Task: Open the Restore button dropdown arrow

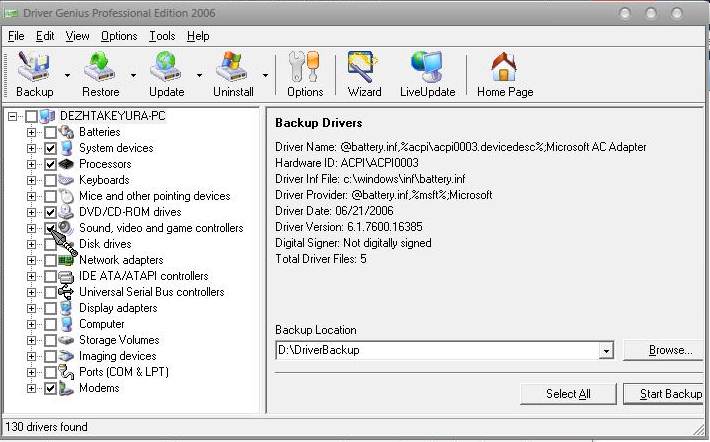Action: coord(133,75)
